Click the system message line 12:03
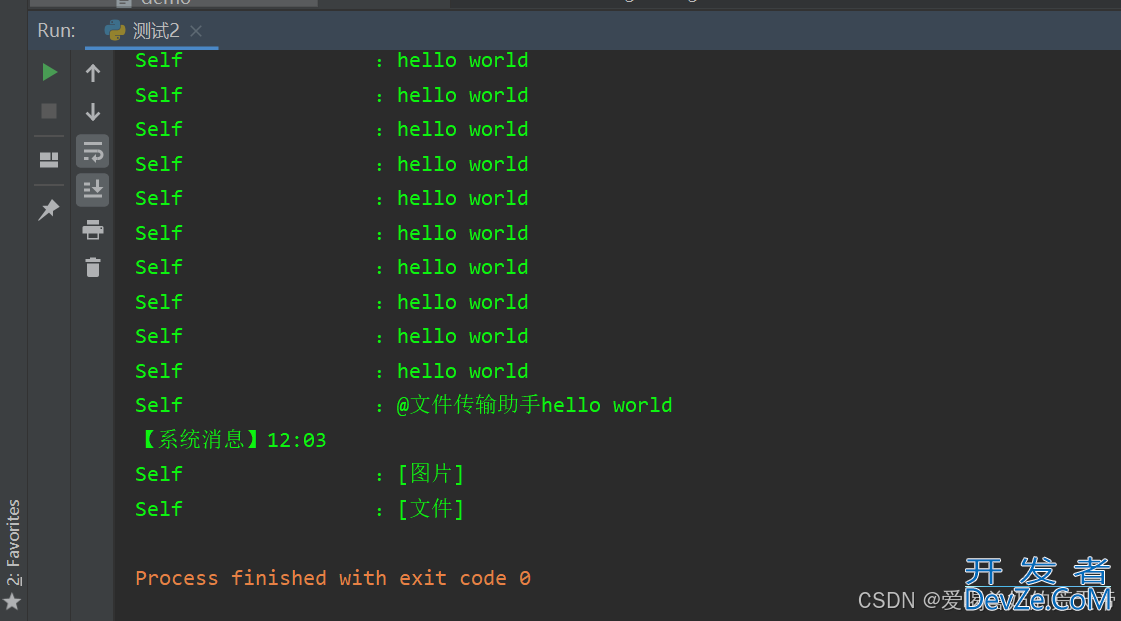Screen dimensions: 1121x621 coord(232,439)
